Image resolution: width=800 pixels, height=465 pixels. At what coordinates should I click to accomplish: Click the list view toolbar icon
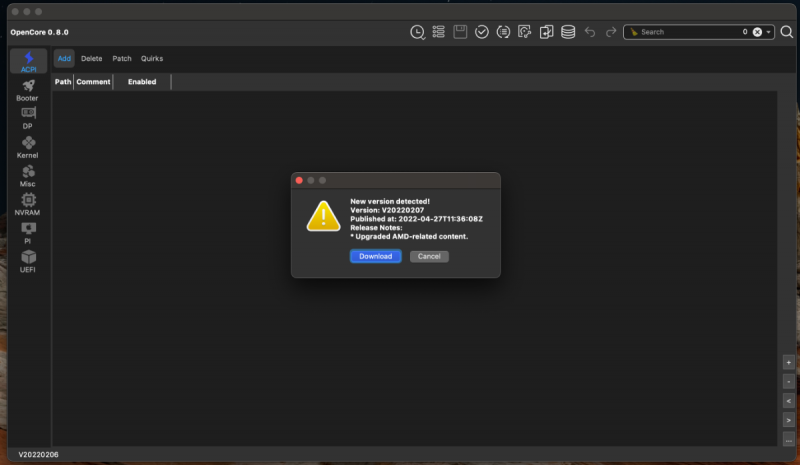[438, 32]
